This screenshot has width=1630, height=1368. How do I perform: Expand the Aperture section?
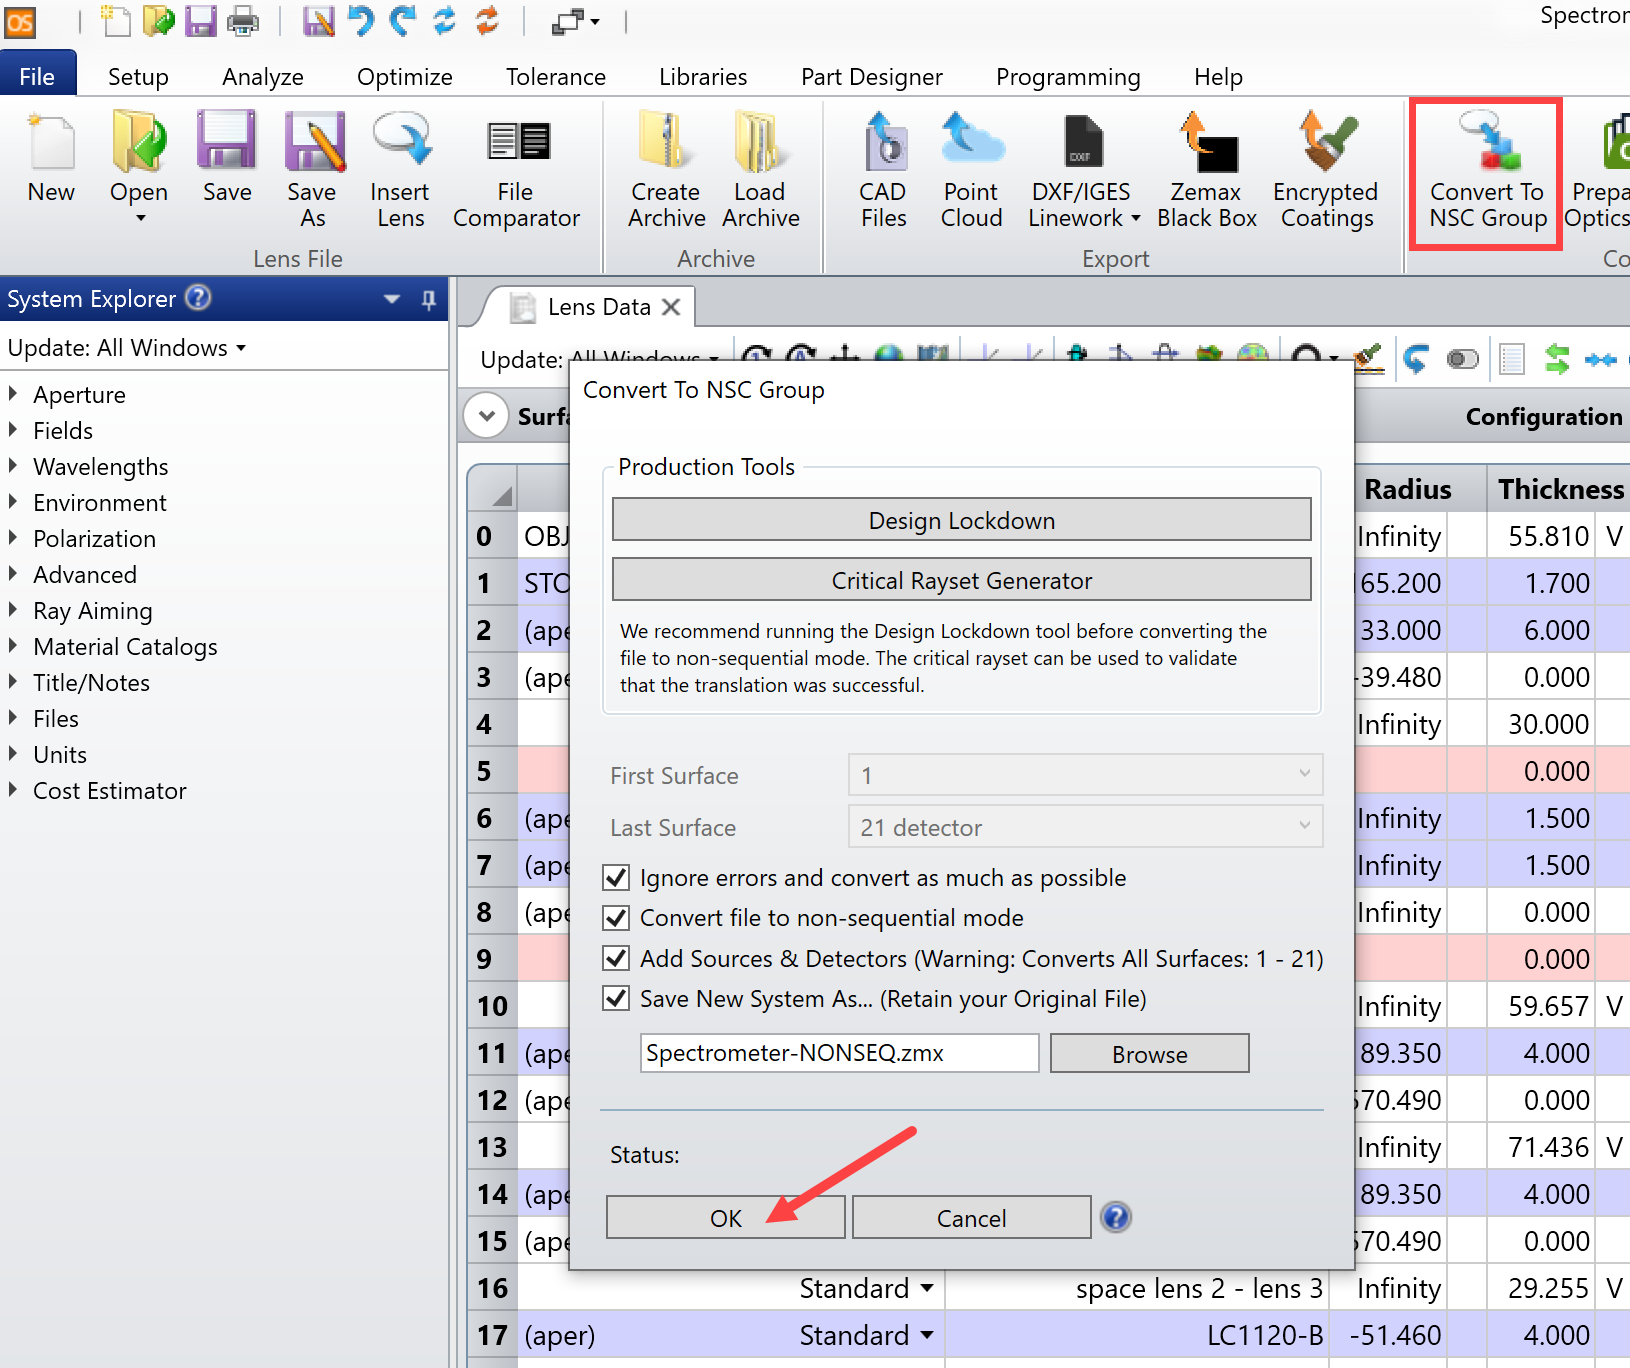[x=13, y=394]
